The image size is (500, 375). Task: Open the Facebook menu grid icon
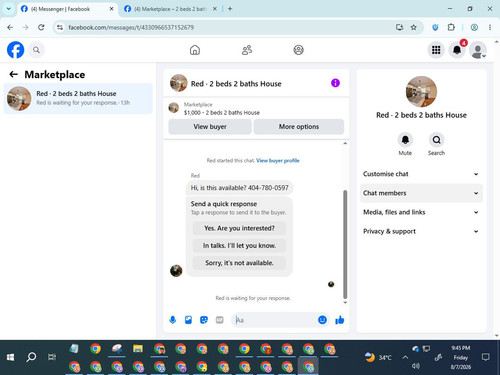tap(436, 50)
